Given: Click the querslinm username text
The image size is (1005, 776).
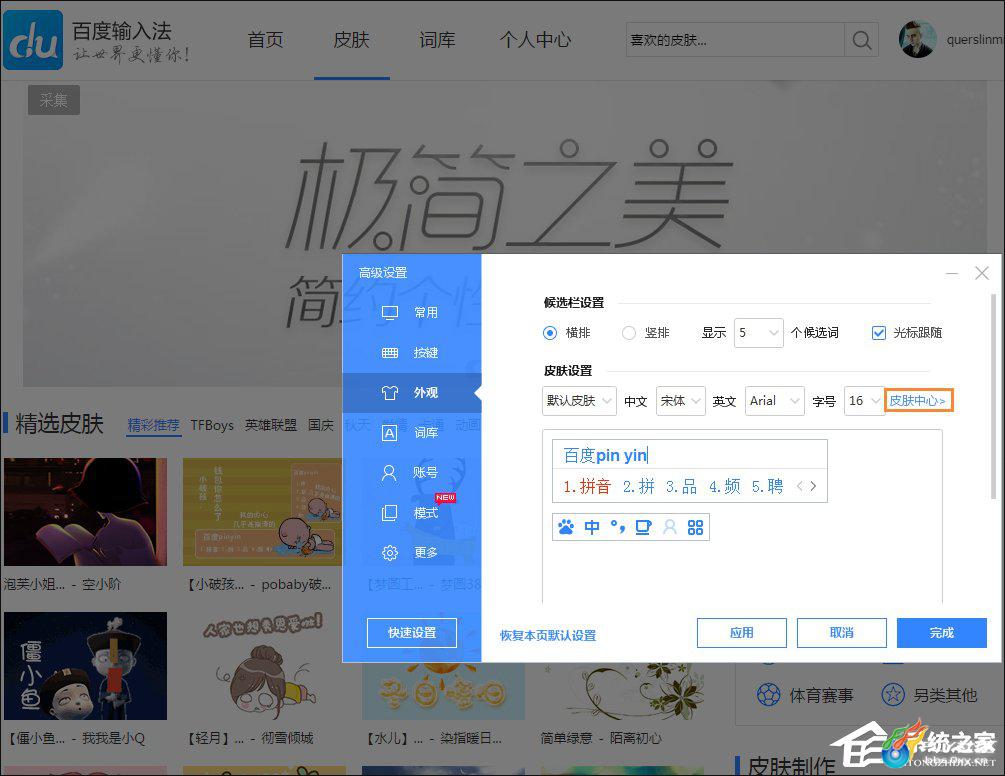Looking at the screenshot, I should pyautogui.click(x=975, y=40).
